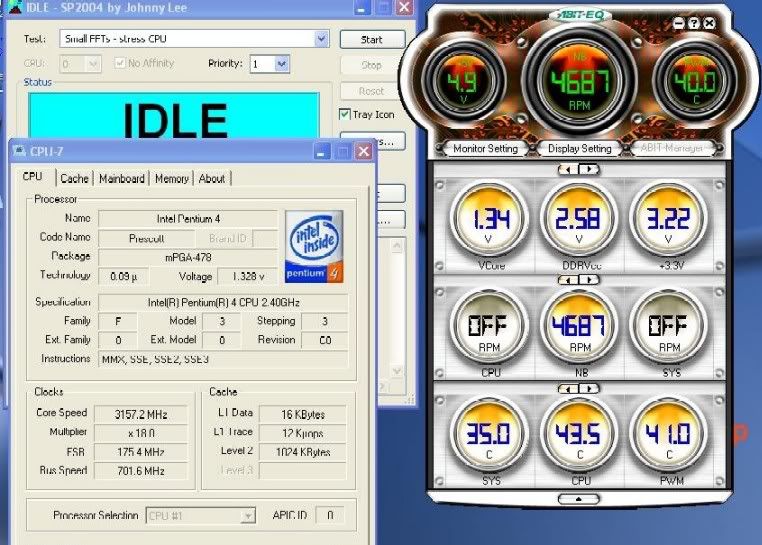Click left arrow above temperature gauges
The width and height of the screenshot is (762, 545).
[x=568, y=389]
